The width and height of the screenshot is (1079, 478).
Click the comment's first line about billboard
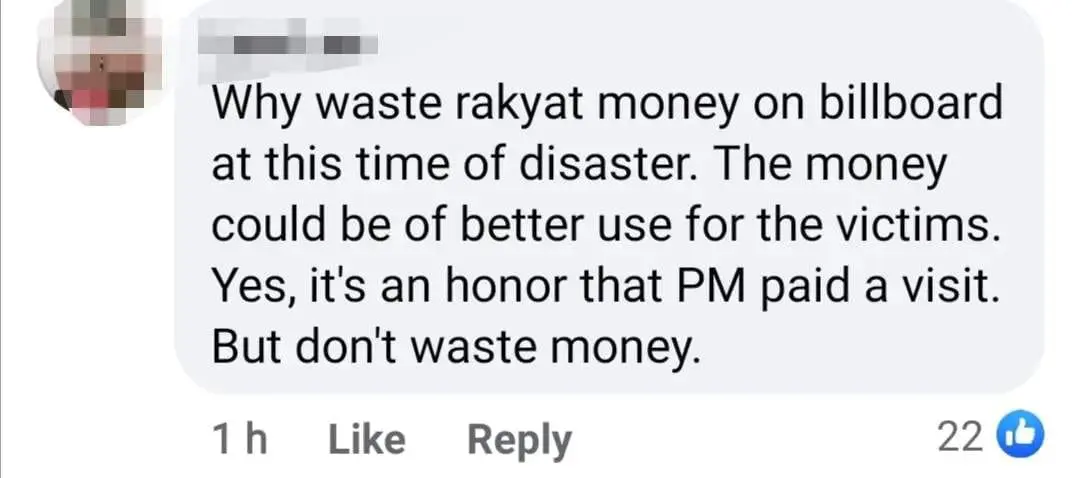[606, 106]
